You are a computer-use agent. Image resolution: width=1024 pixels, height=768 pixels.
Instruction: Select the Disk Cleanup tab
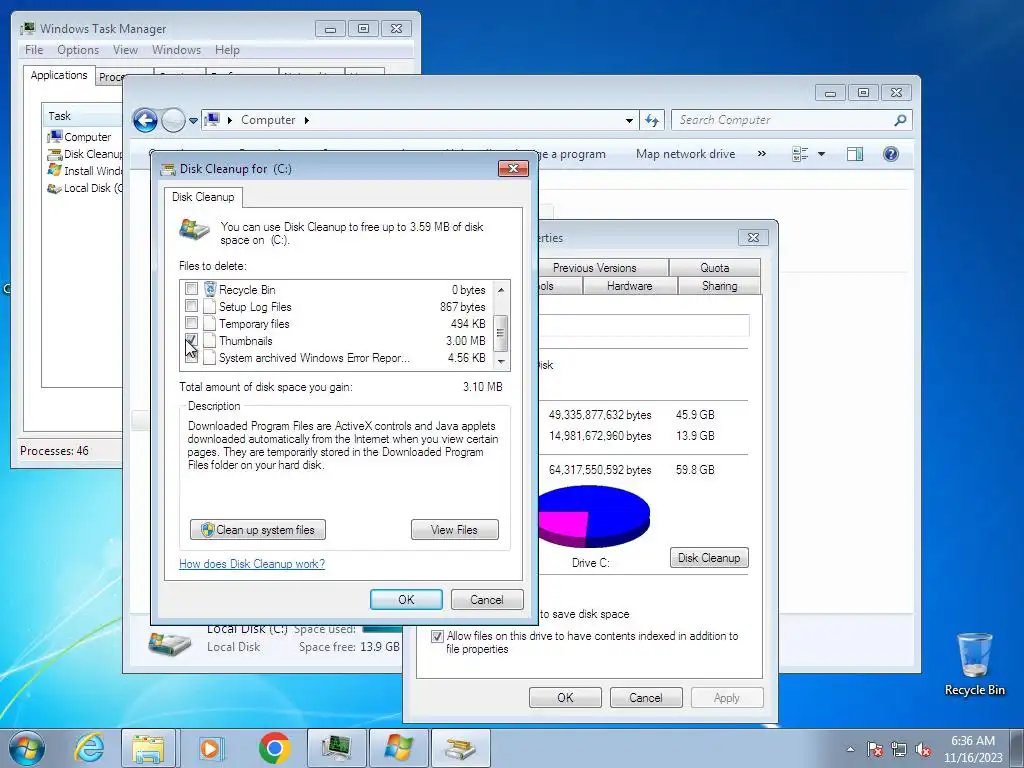(x=203, y=197)
